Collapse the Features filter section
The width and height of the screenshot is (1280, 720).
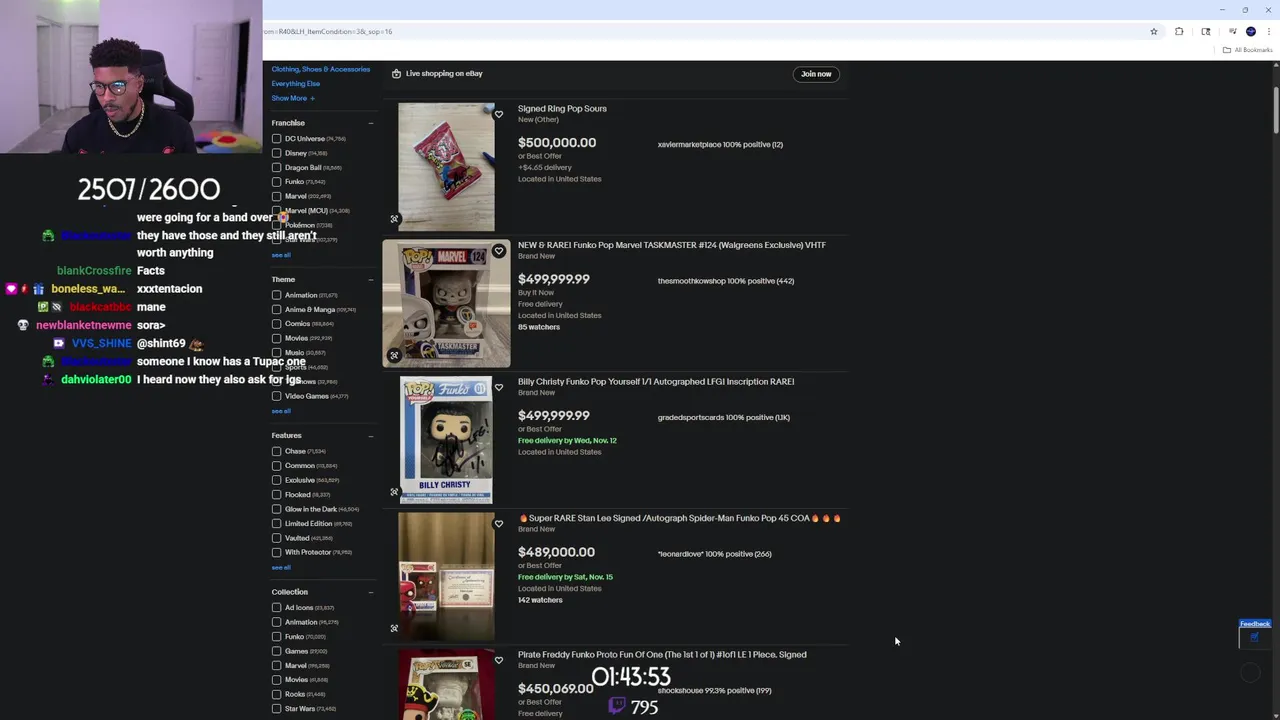coord(370,435)
